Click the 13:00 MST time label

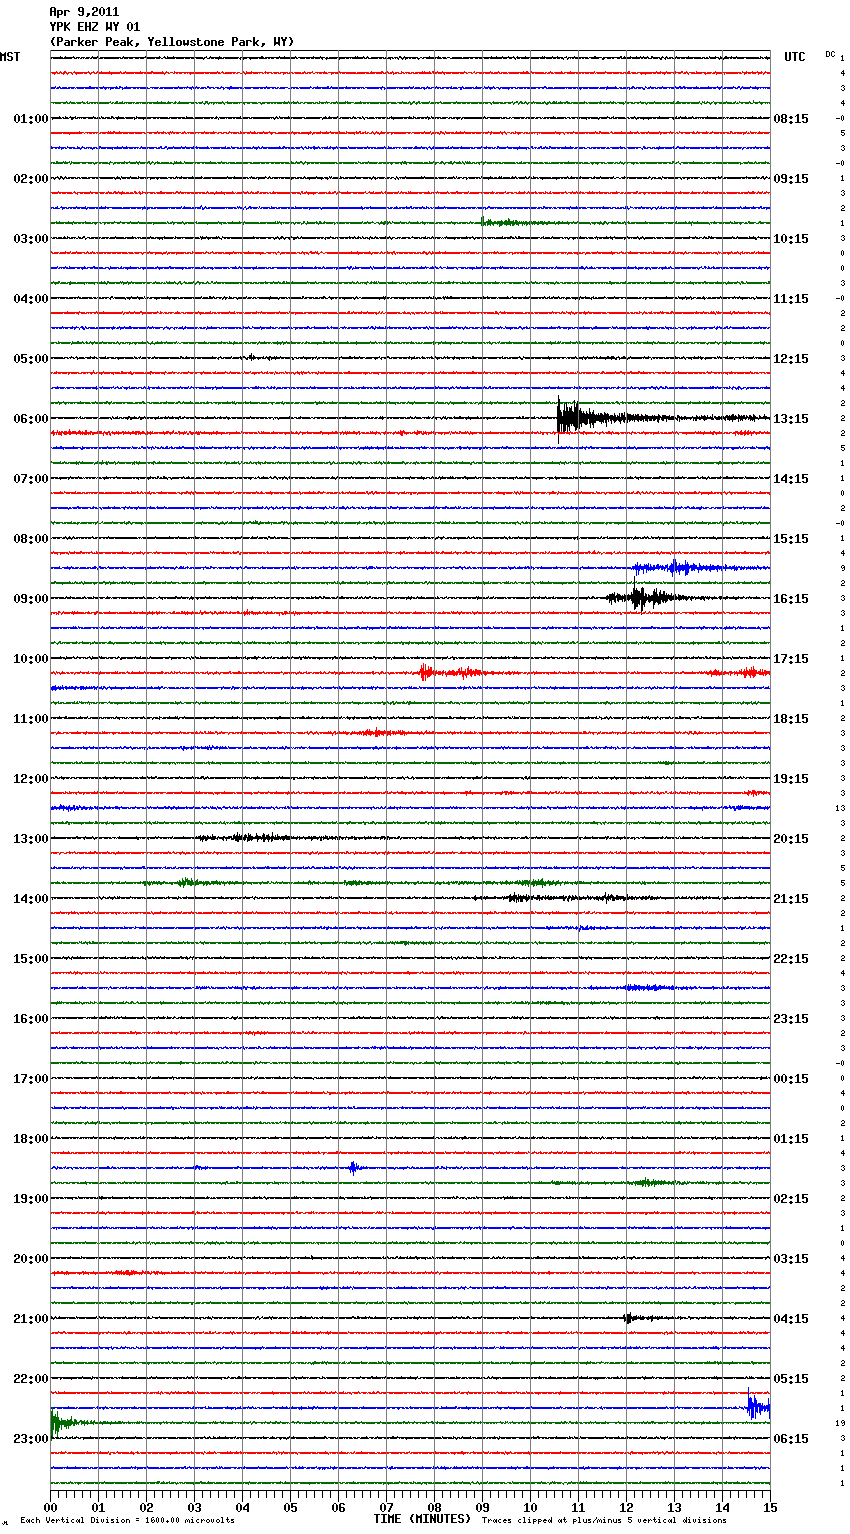coord(31,839)
